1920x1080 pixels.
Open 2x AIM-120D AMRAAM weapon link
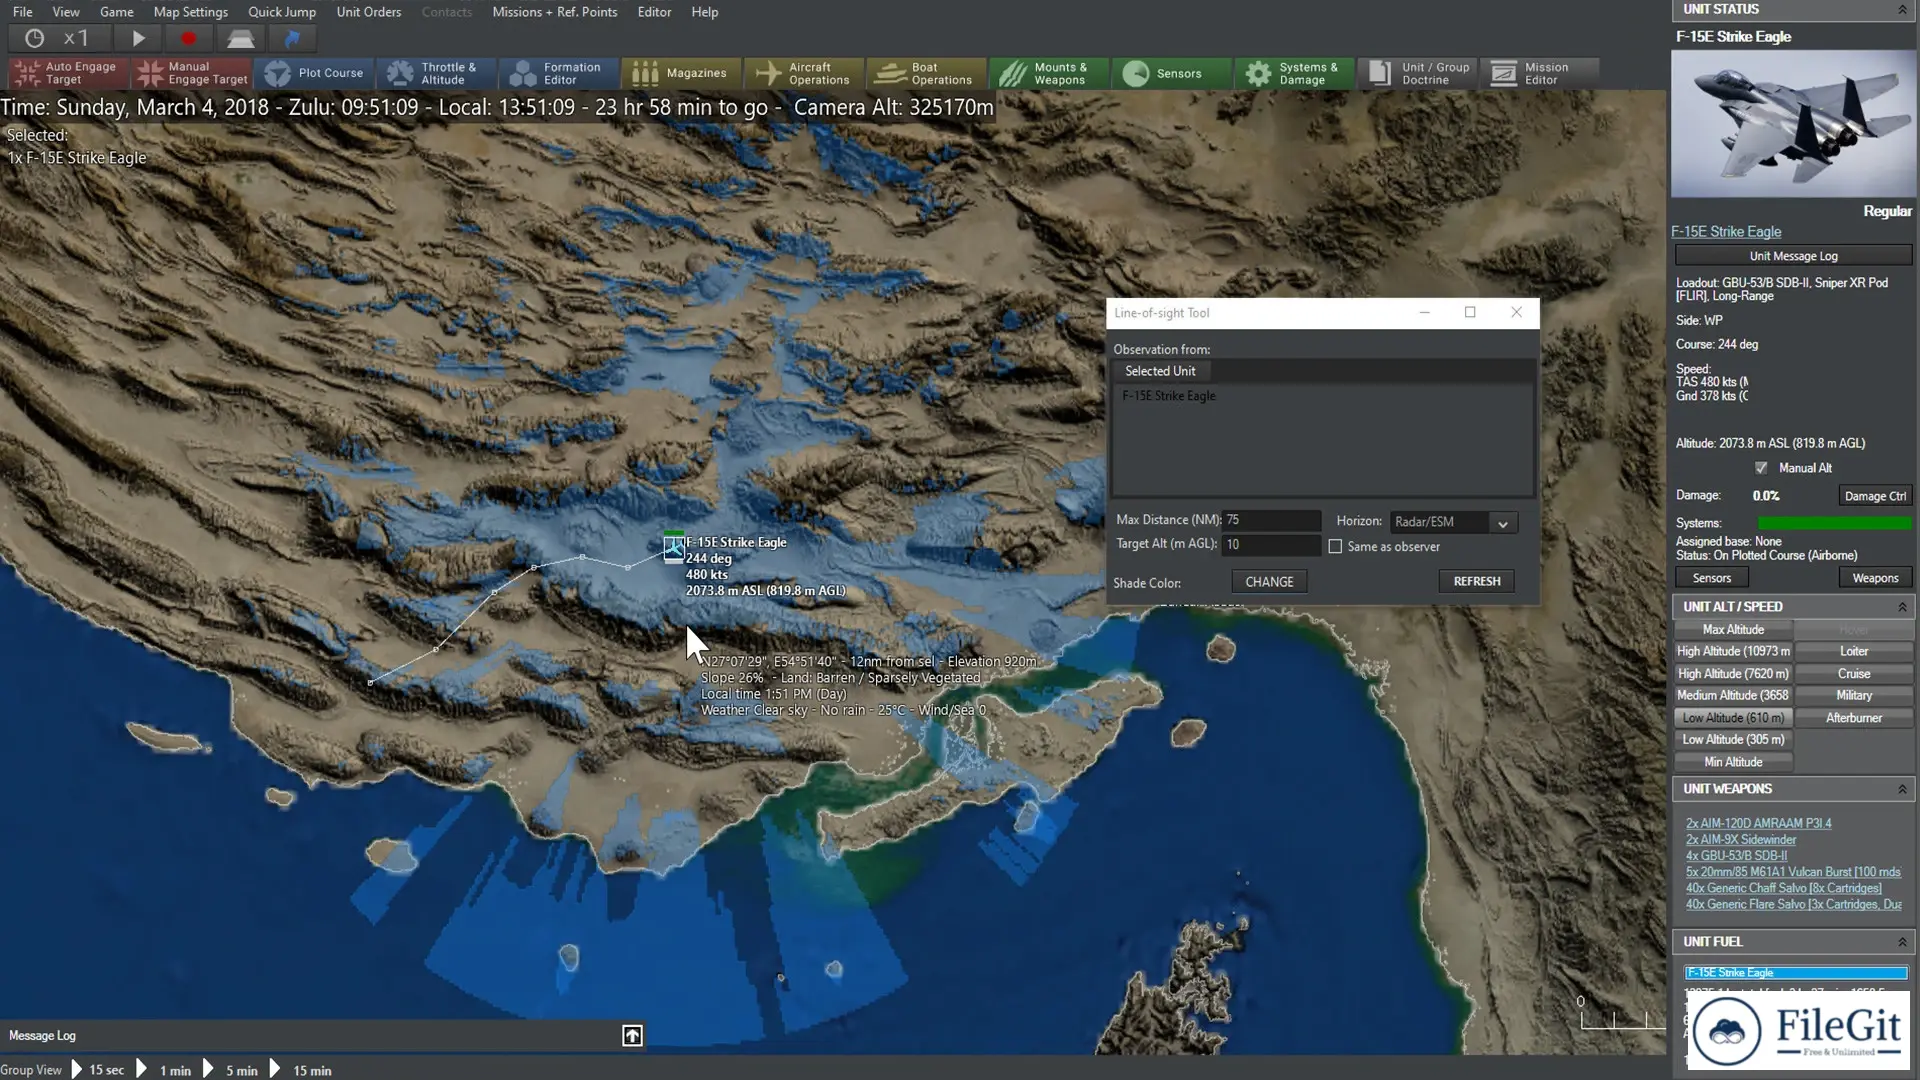1758,824
